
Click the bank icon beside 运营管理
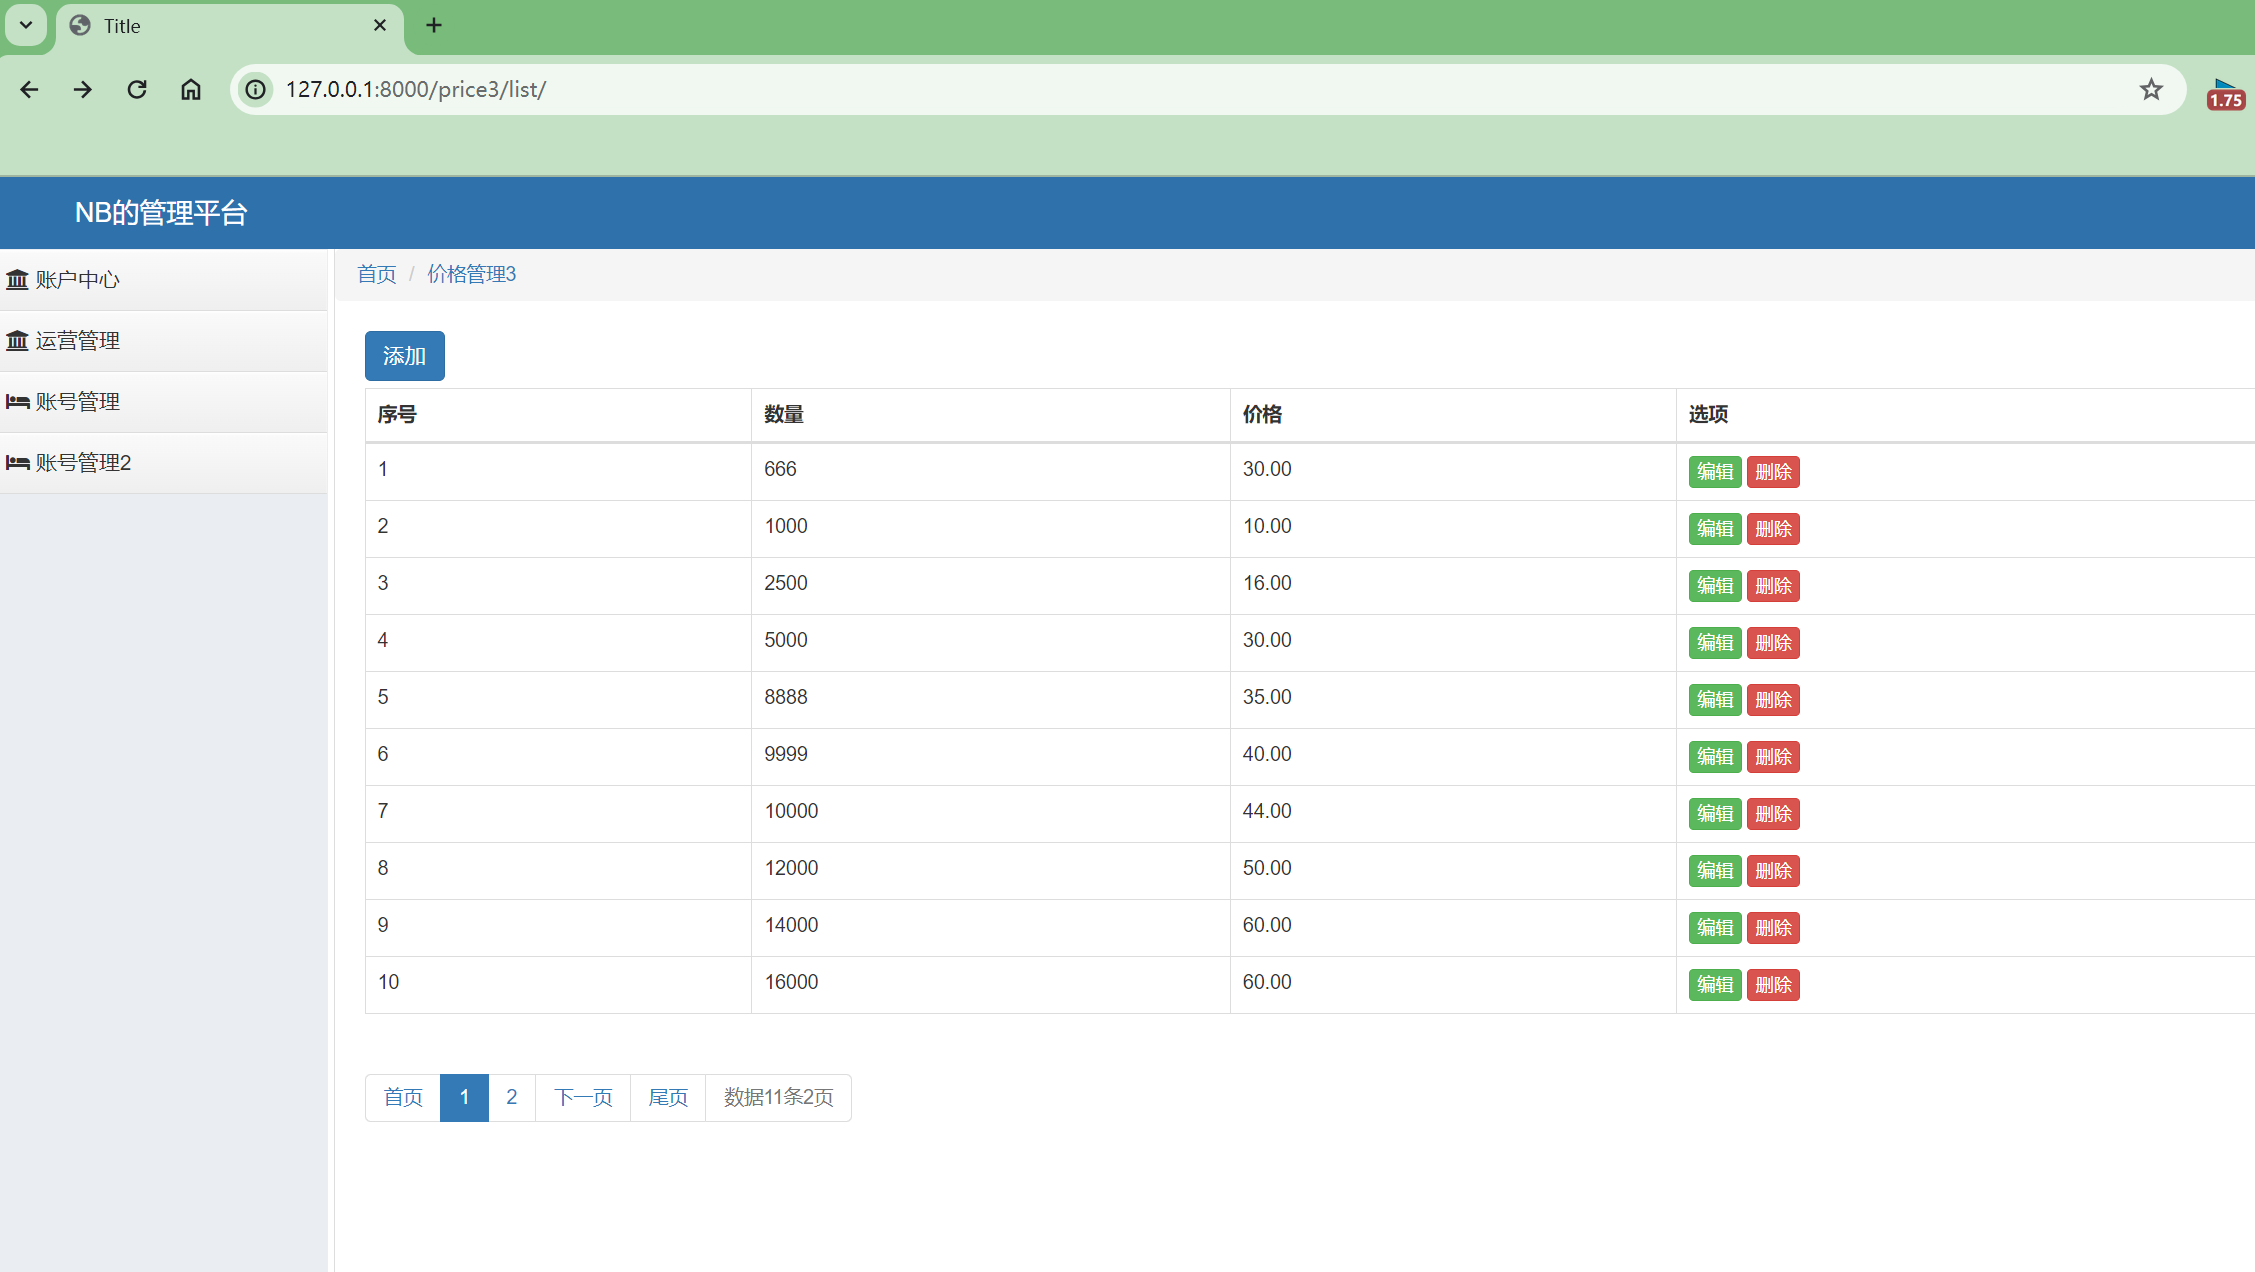pyautogui.click(x=17, y=341)
